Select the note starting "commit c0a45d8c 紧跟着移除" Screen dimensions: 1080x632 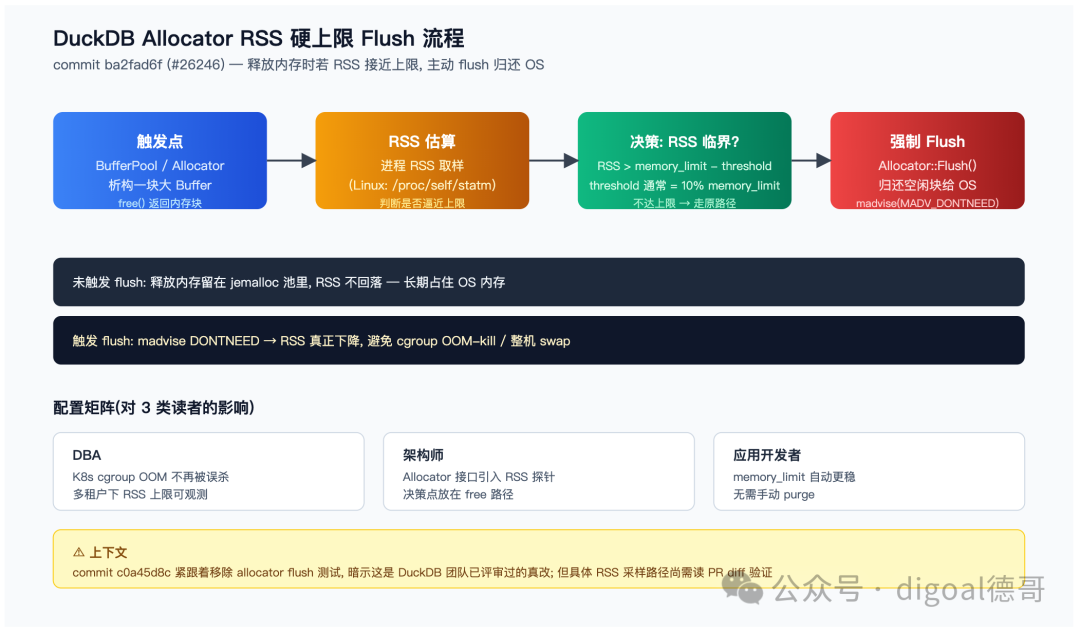[422, 573]
